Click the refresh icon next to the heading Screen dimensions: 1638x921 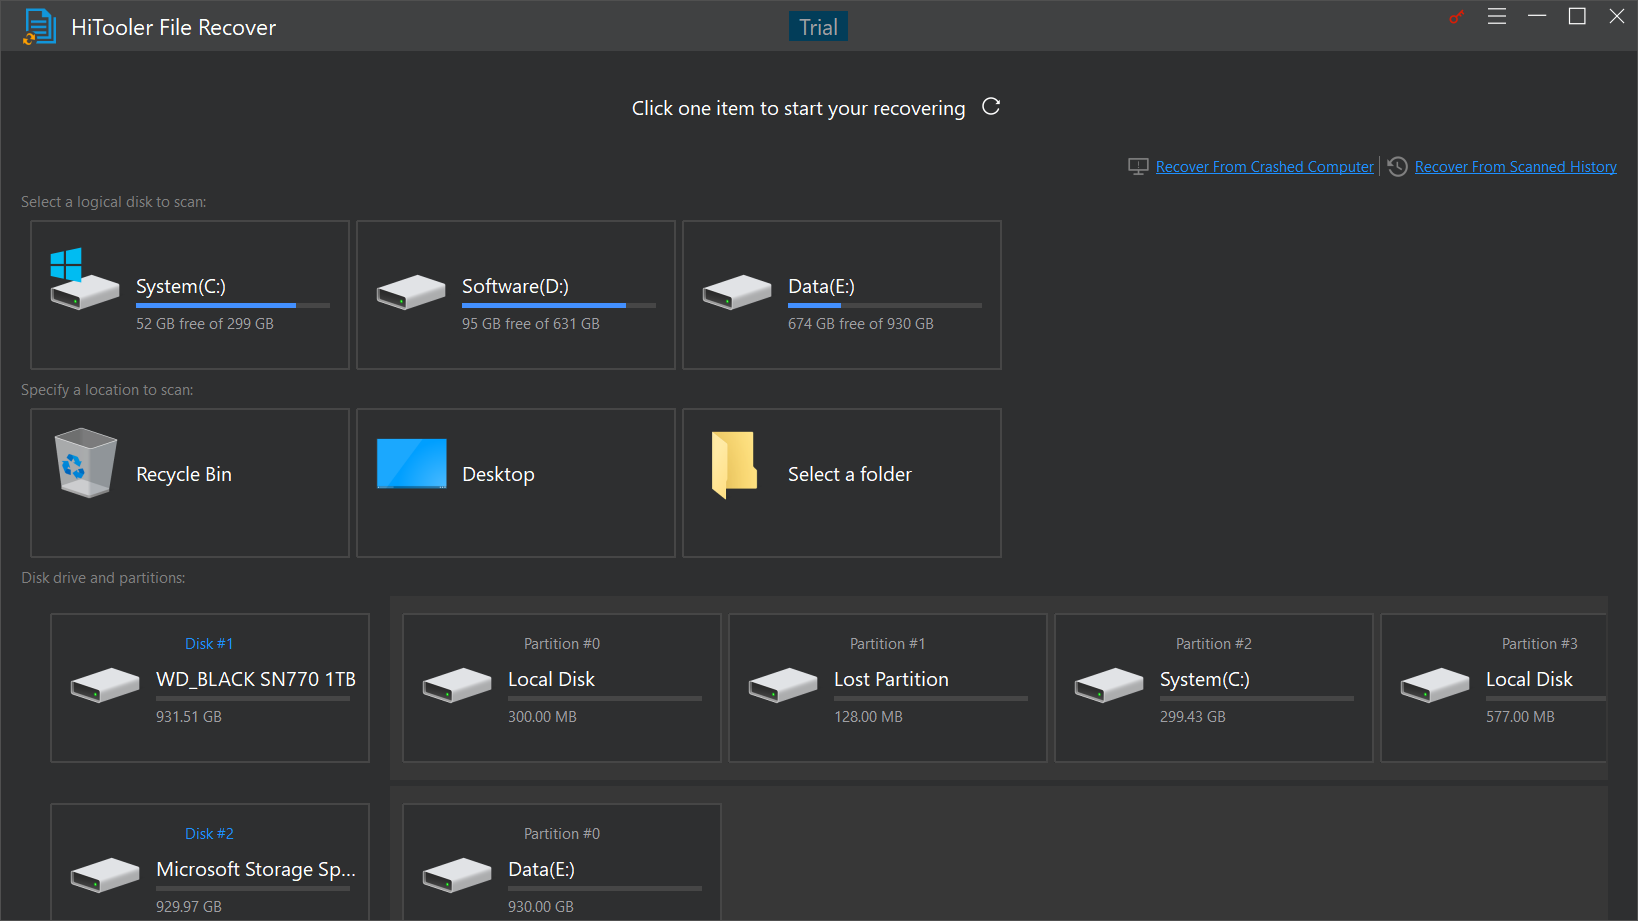[991, 107]
